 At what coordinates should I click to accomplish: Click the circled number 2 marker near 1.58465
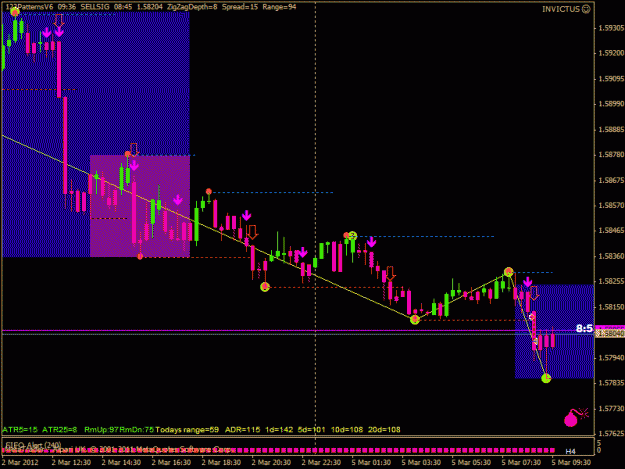tap(352, 236)
